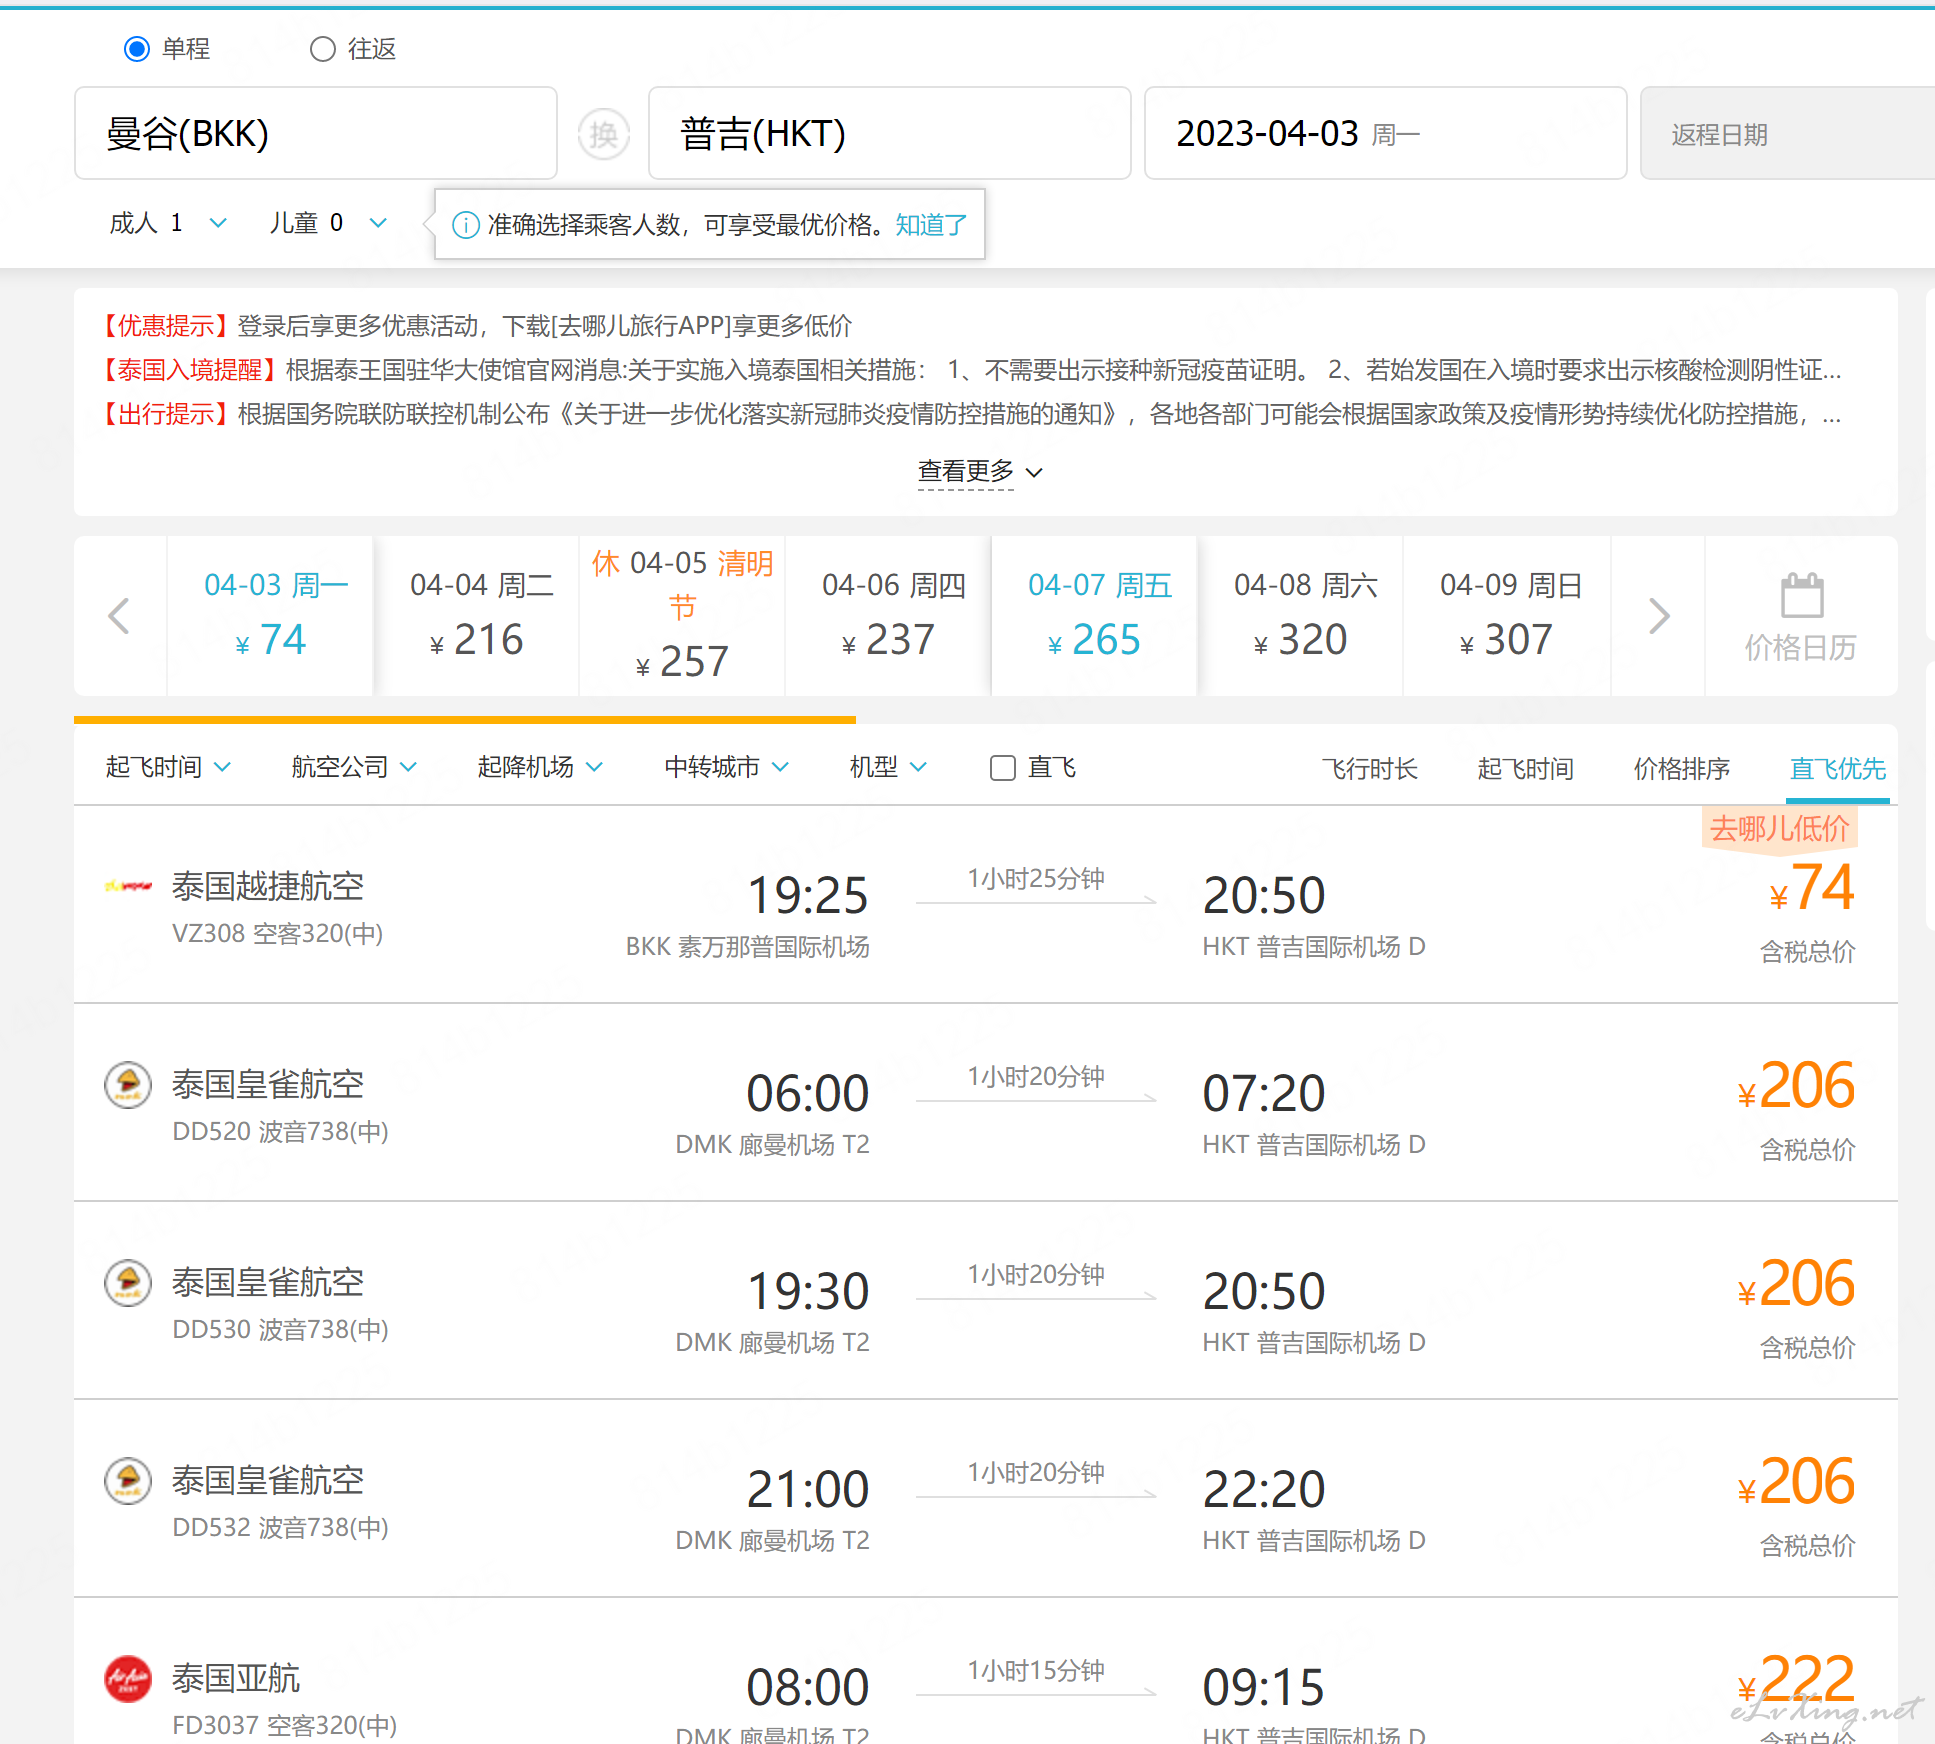
Task: Open the departure date 2023-04-03 field
Action: pos(1385,133)
